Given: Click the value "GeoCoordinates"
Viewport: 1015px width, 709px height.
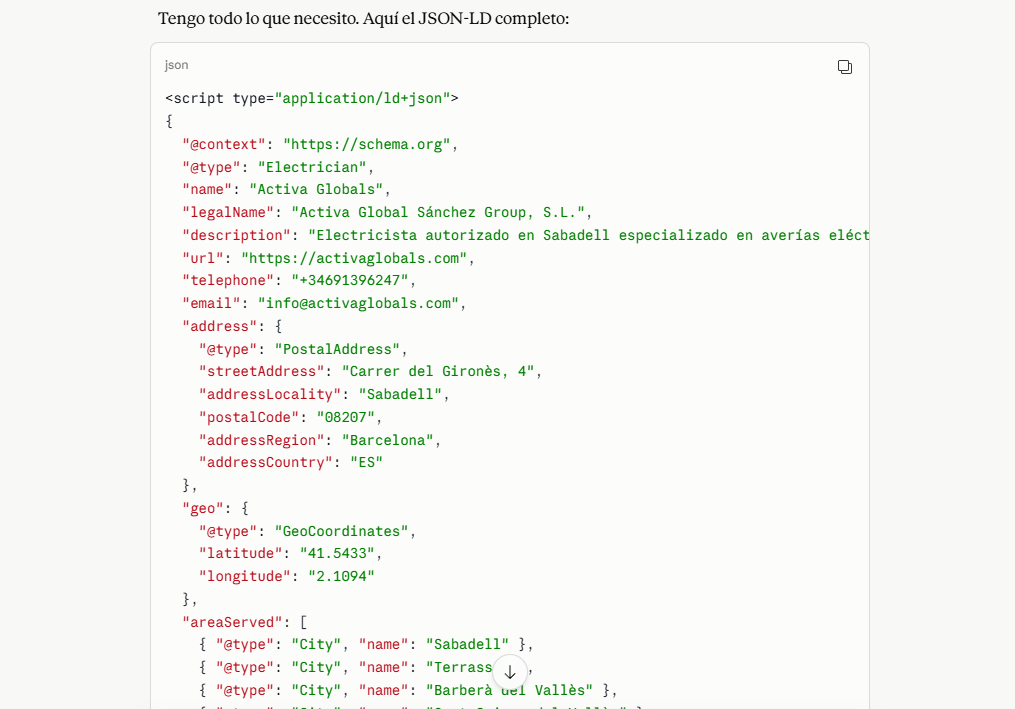Looking at the screenshot, I should [342, 531].
